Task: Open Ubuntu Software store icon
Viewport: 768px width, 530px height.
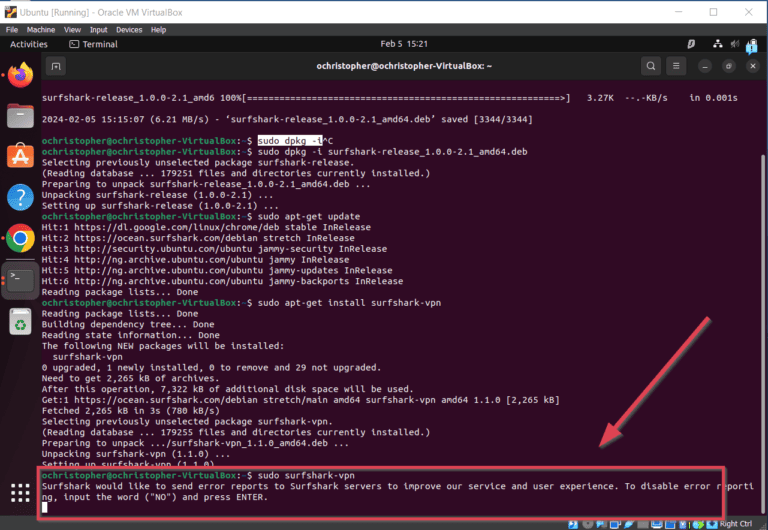Action: (20, 156)
